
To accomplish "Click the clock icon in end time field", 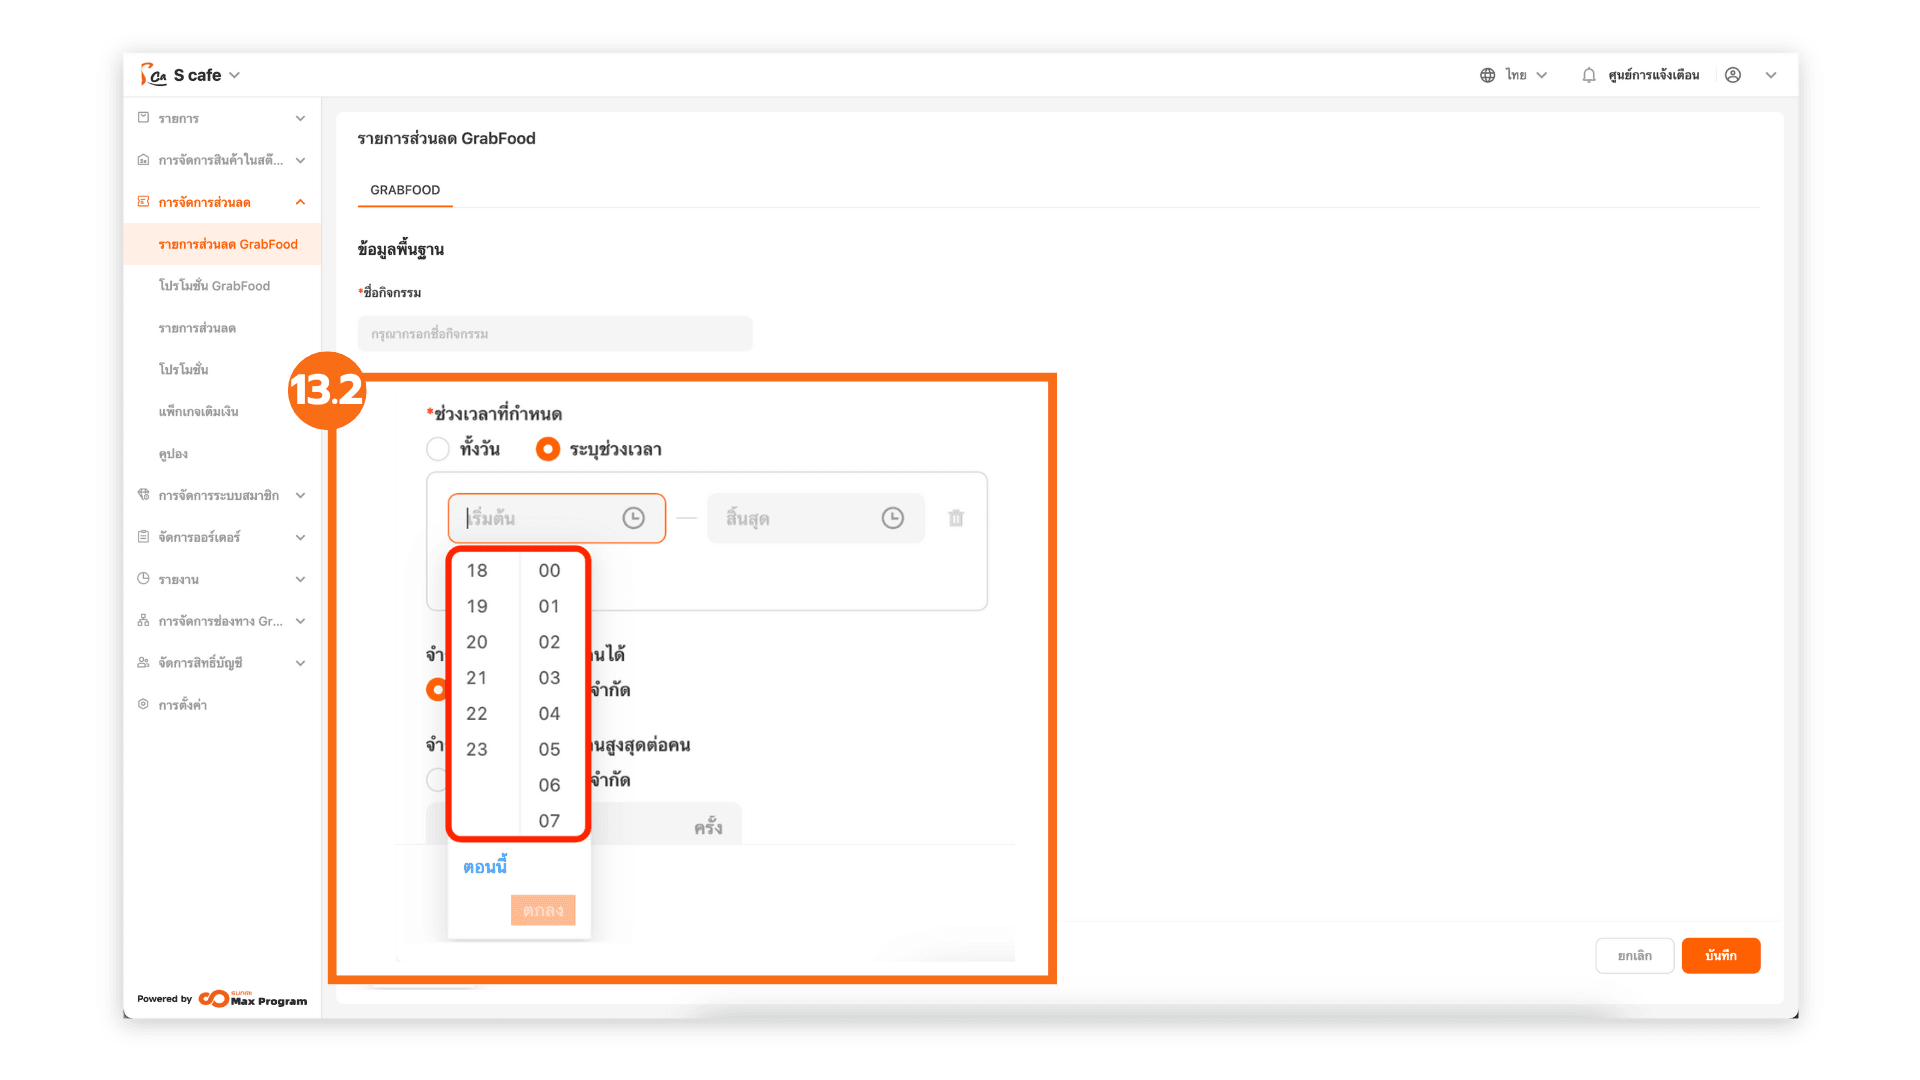I will (892, 518).
